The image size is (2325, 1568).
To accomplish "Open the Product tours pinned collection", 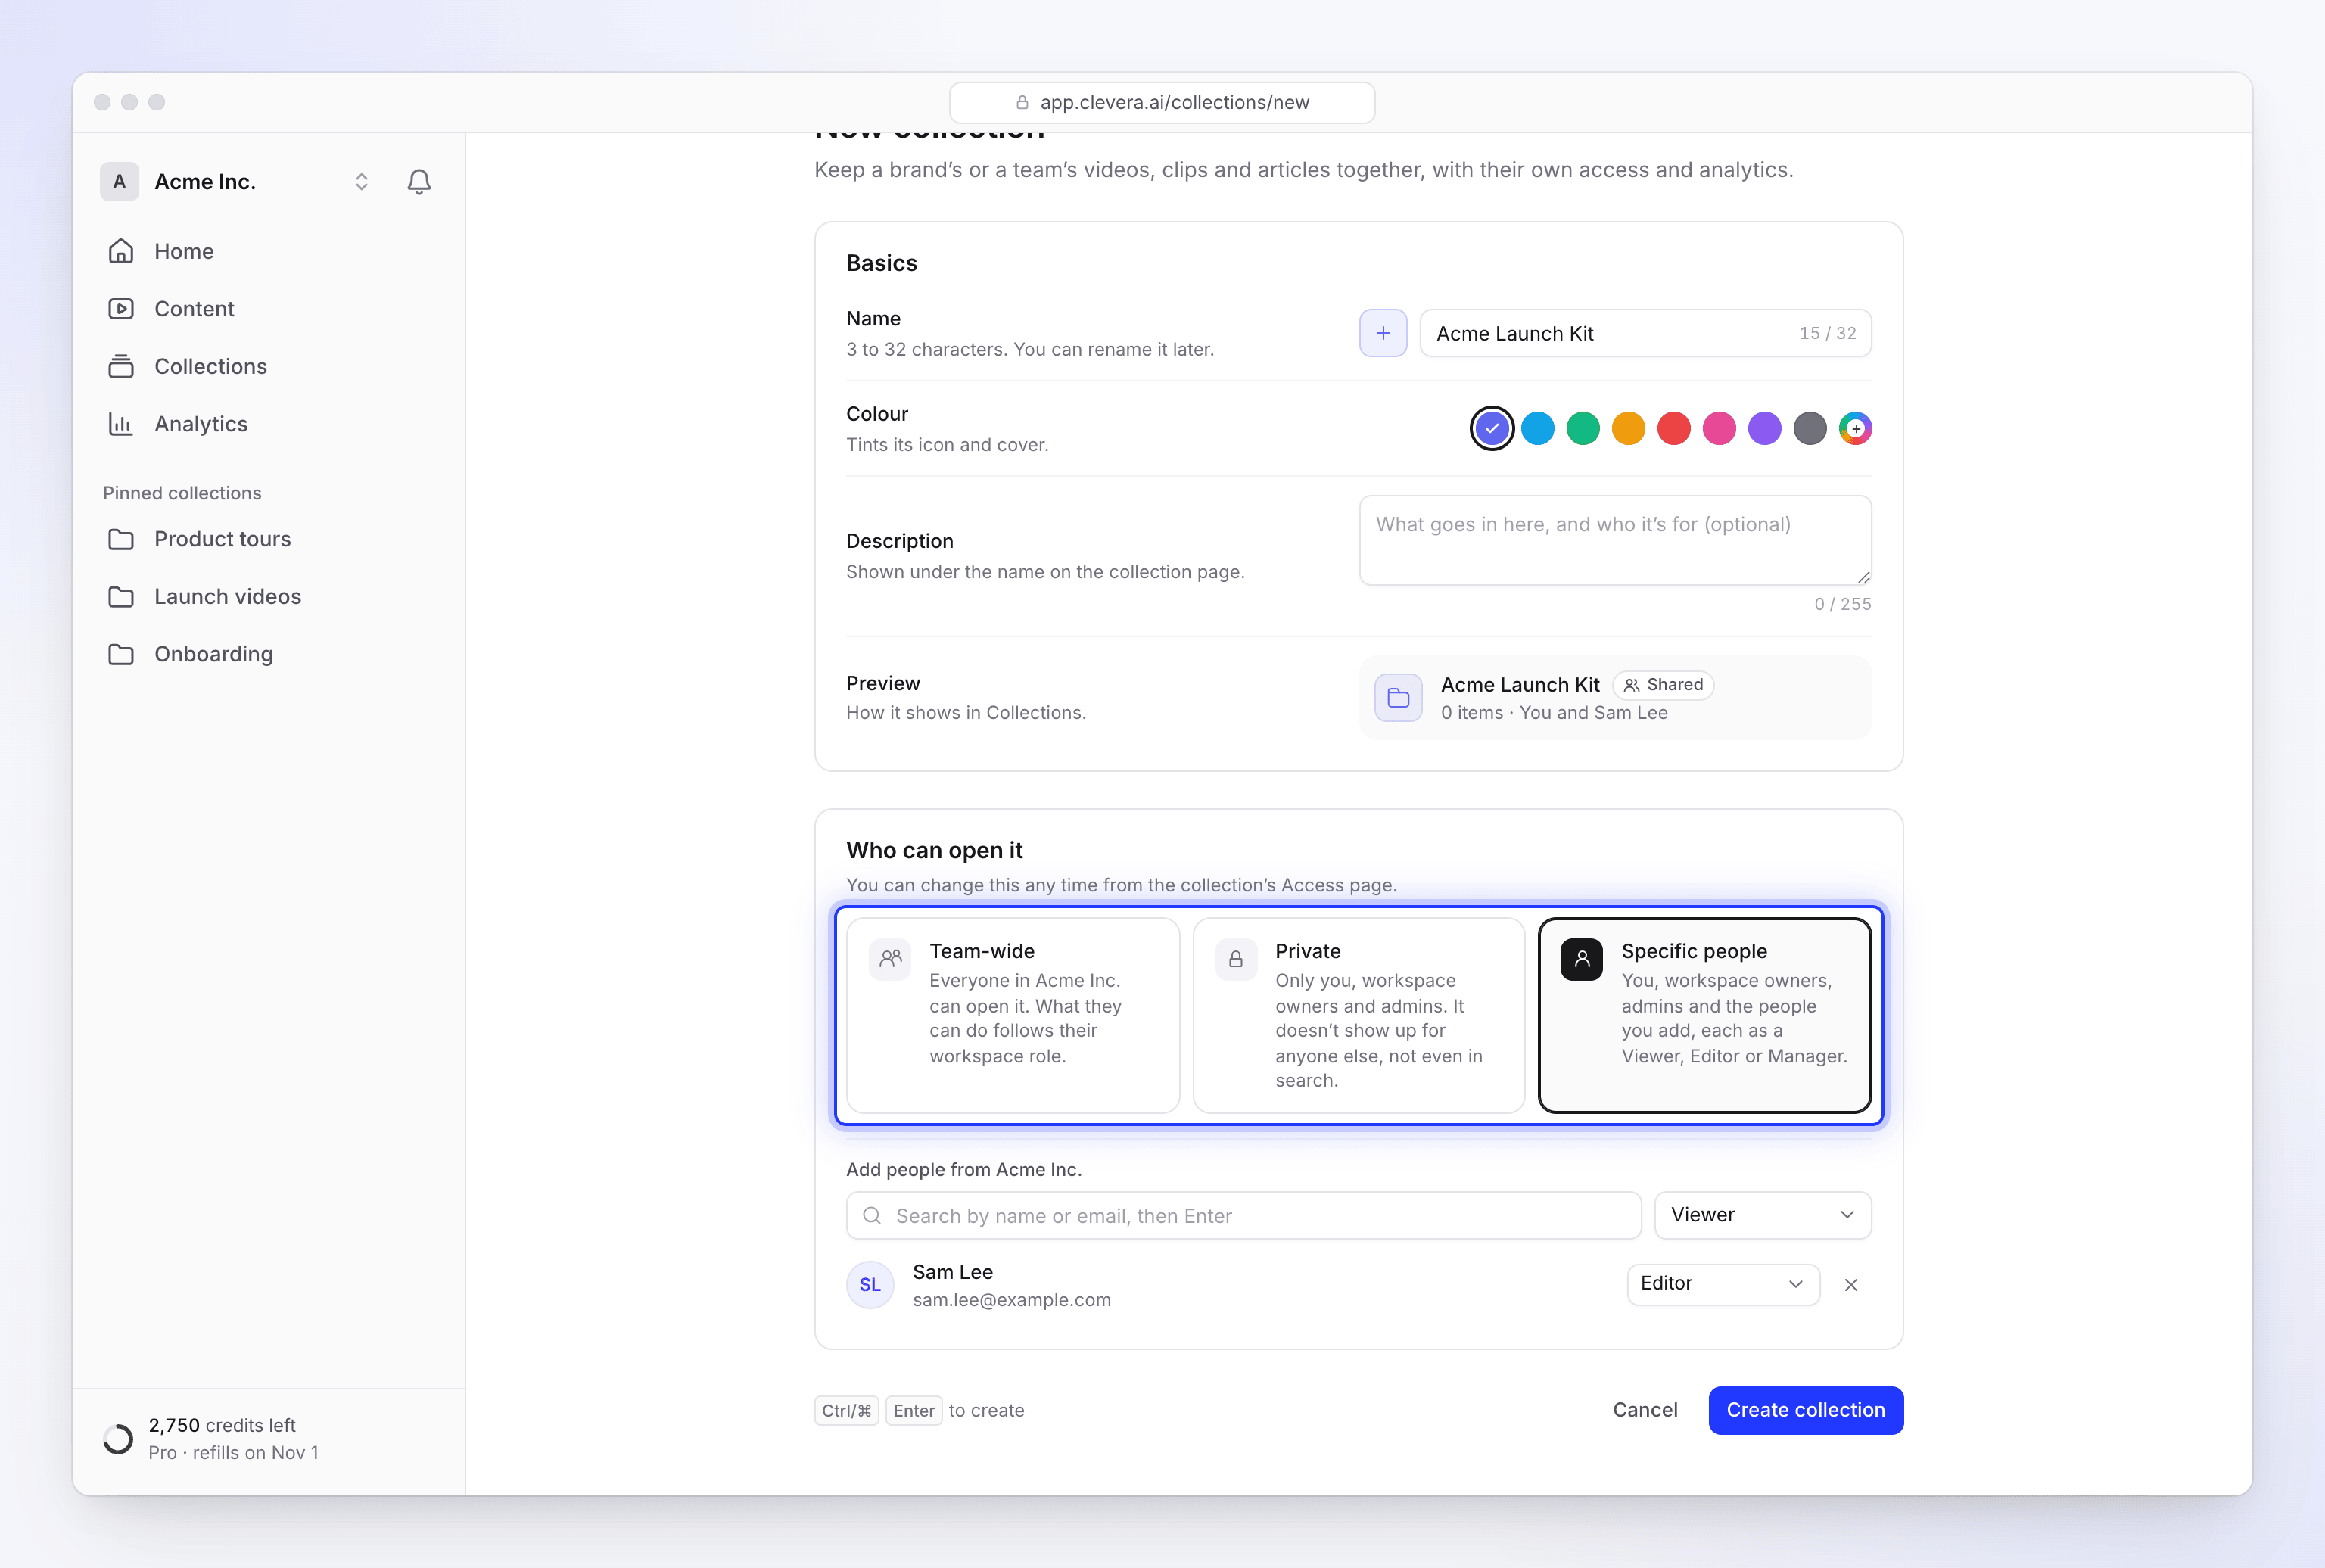I will tap(268, 539).
